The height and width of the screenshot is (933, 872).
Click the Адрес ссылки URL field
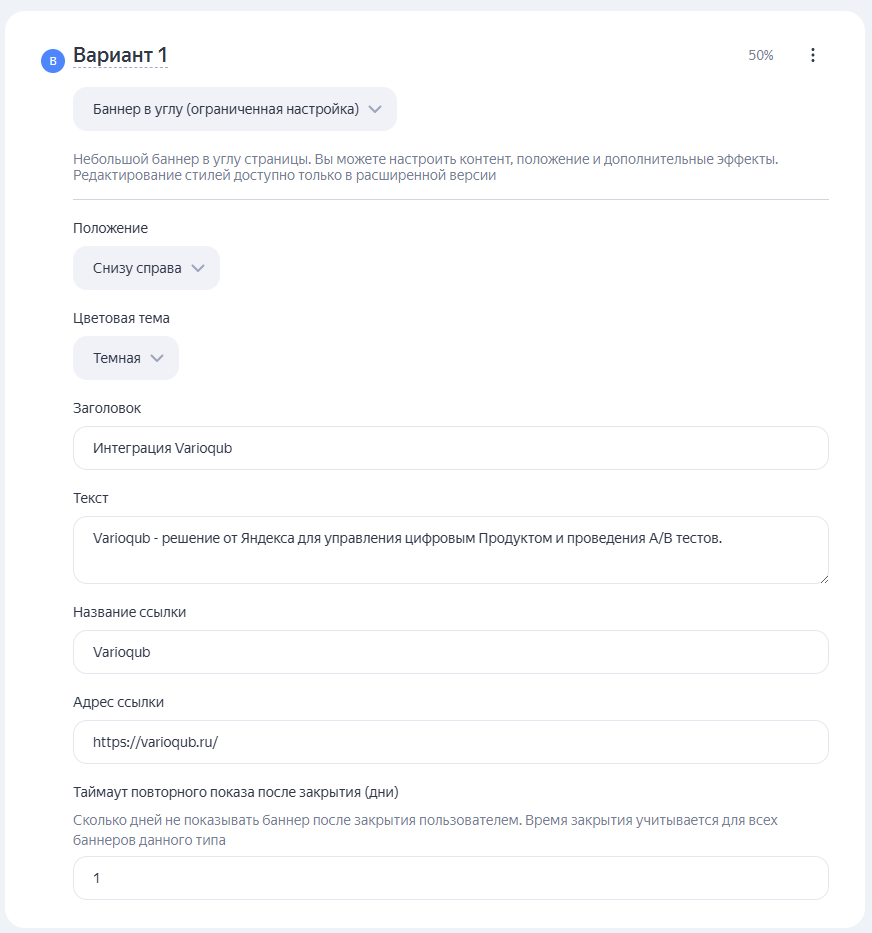tap(451, 742)
